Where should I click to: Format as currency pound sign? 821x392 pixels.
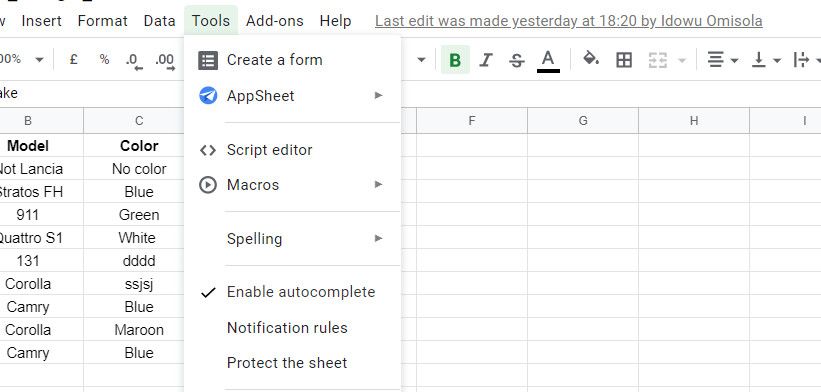[x=74, y=59]
